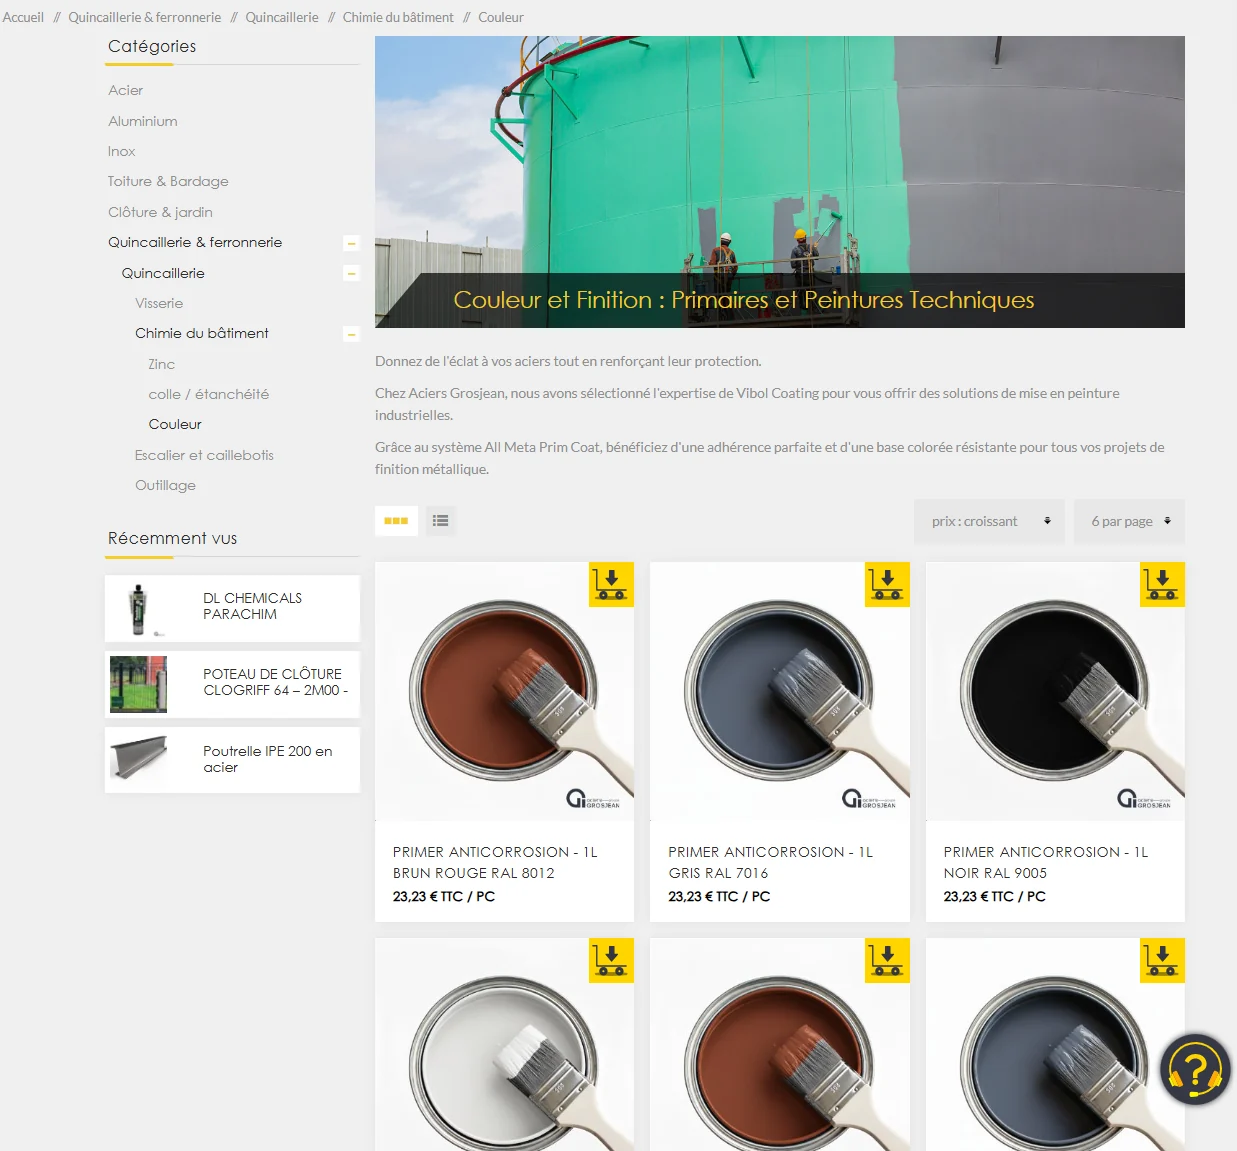Select Toiture & Bardage category
Screen dimensions: 1237x1151
(x=168, y=181)
